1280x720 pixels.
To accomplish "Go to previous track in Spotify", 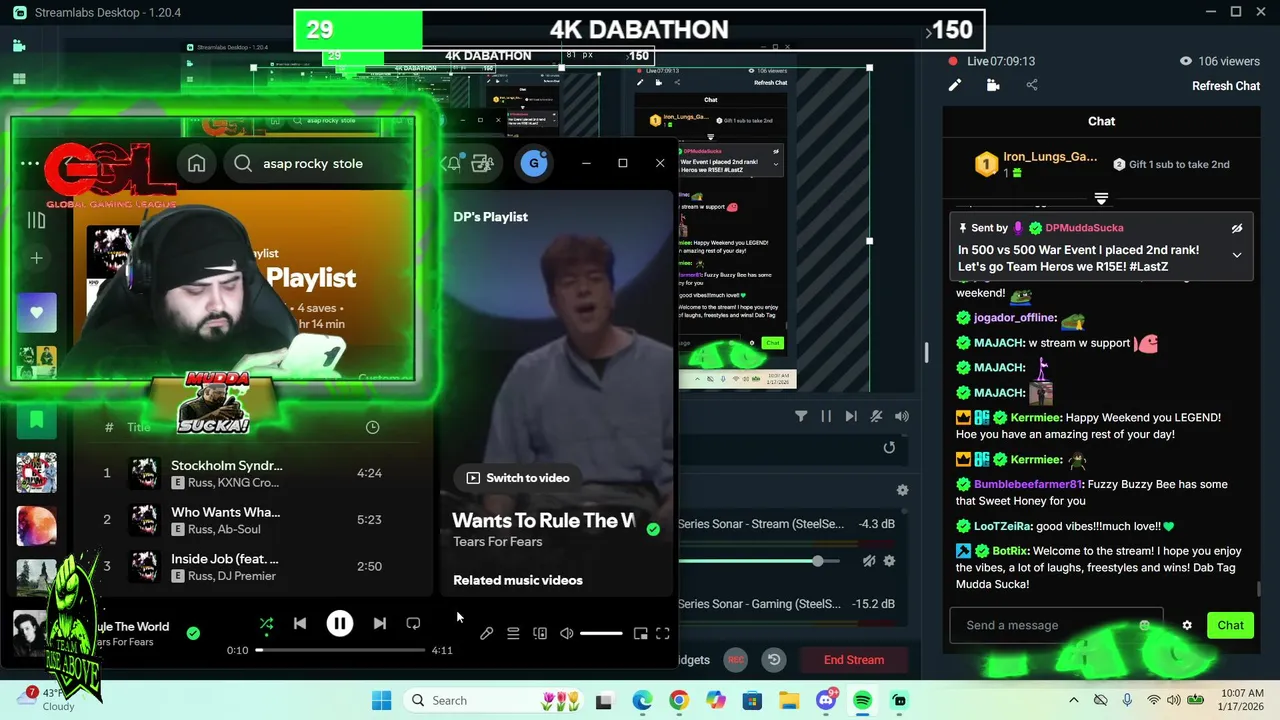I will [300, 623].
